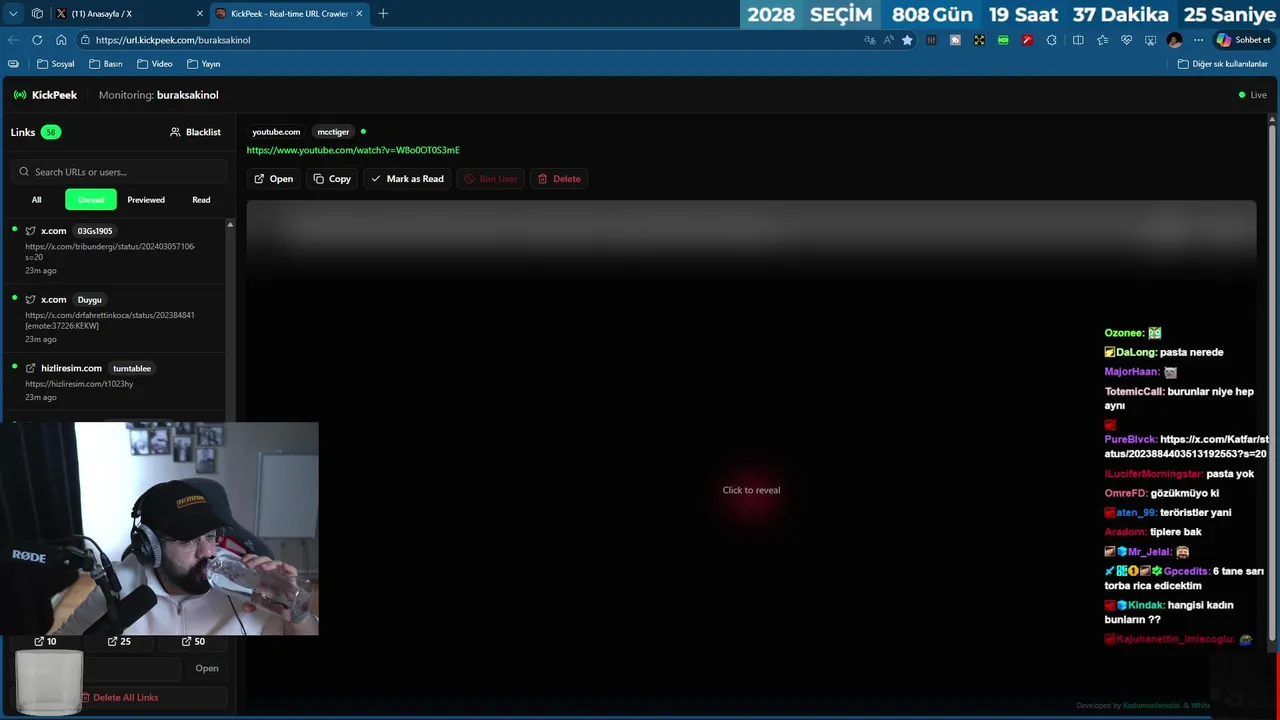The height and width of the screenshot is (720, 1280).
Task: Open the Blacklist panel
Action: pos(195,132)
